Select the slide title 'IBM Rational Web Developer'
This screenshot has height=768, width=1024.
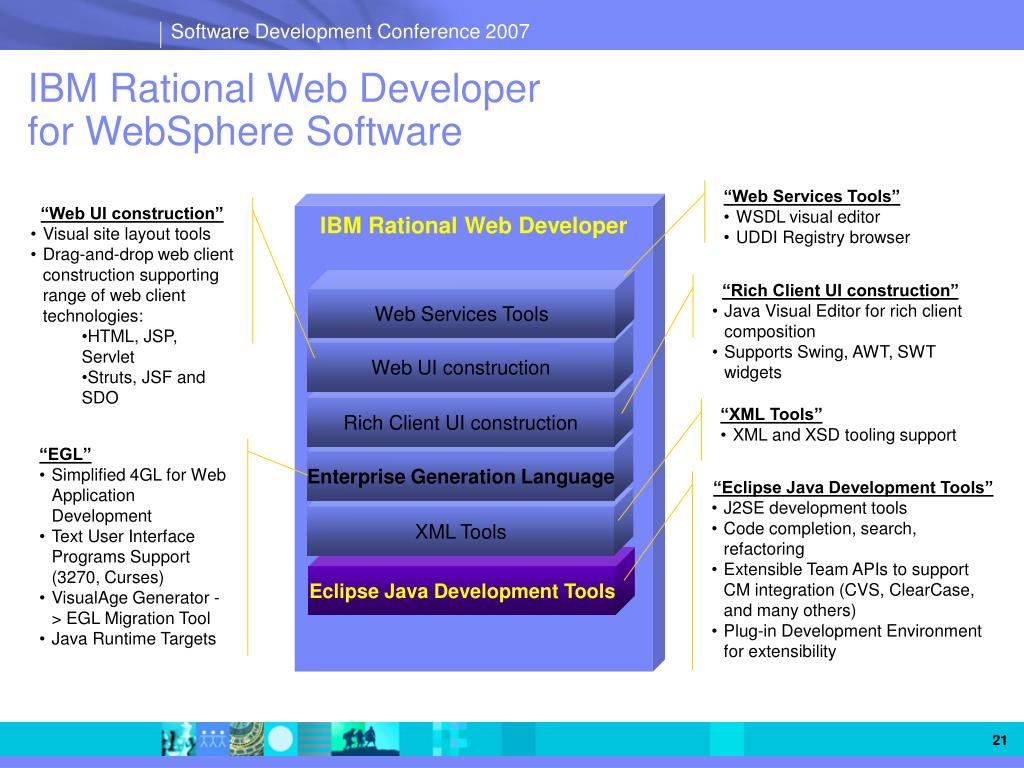tap(283, 89)
